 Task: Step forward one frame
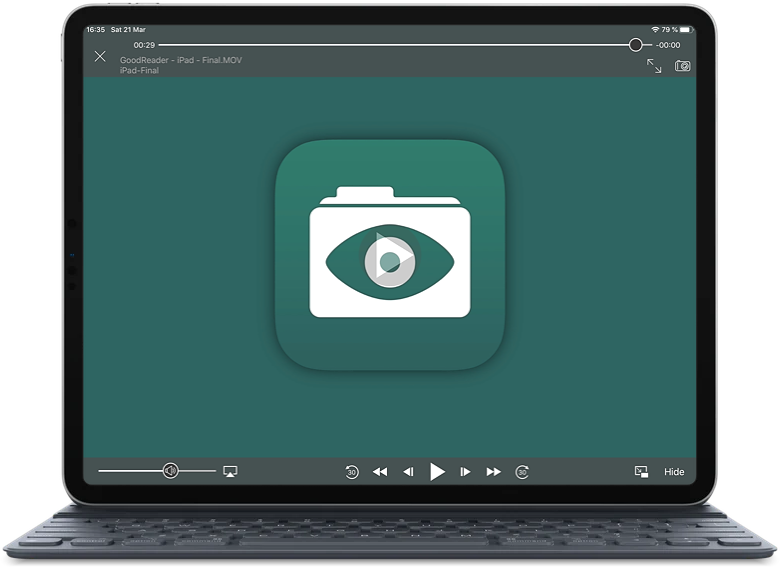pyautogui.click(x=465, y=472)
